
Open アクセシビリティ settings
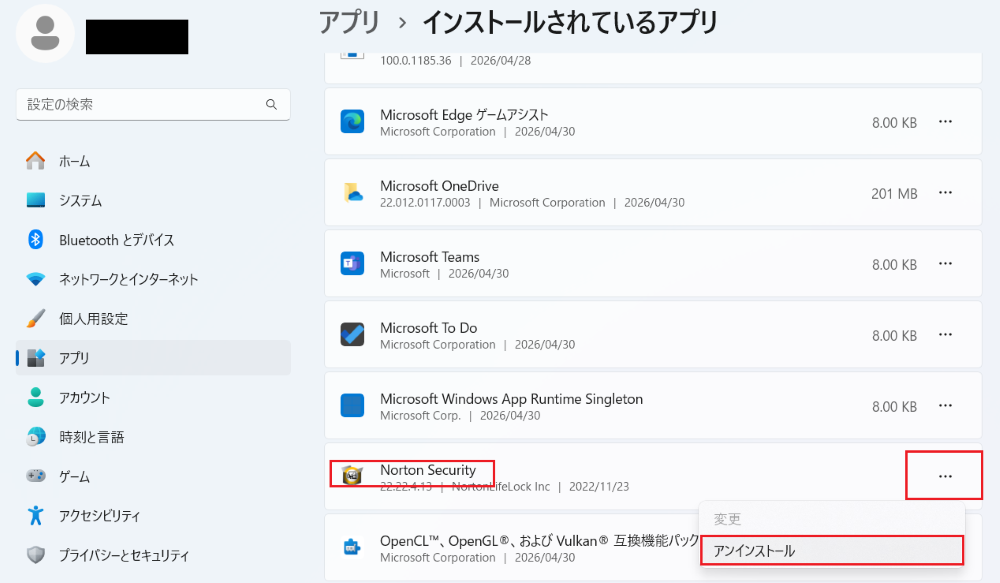tap(153, 515)
